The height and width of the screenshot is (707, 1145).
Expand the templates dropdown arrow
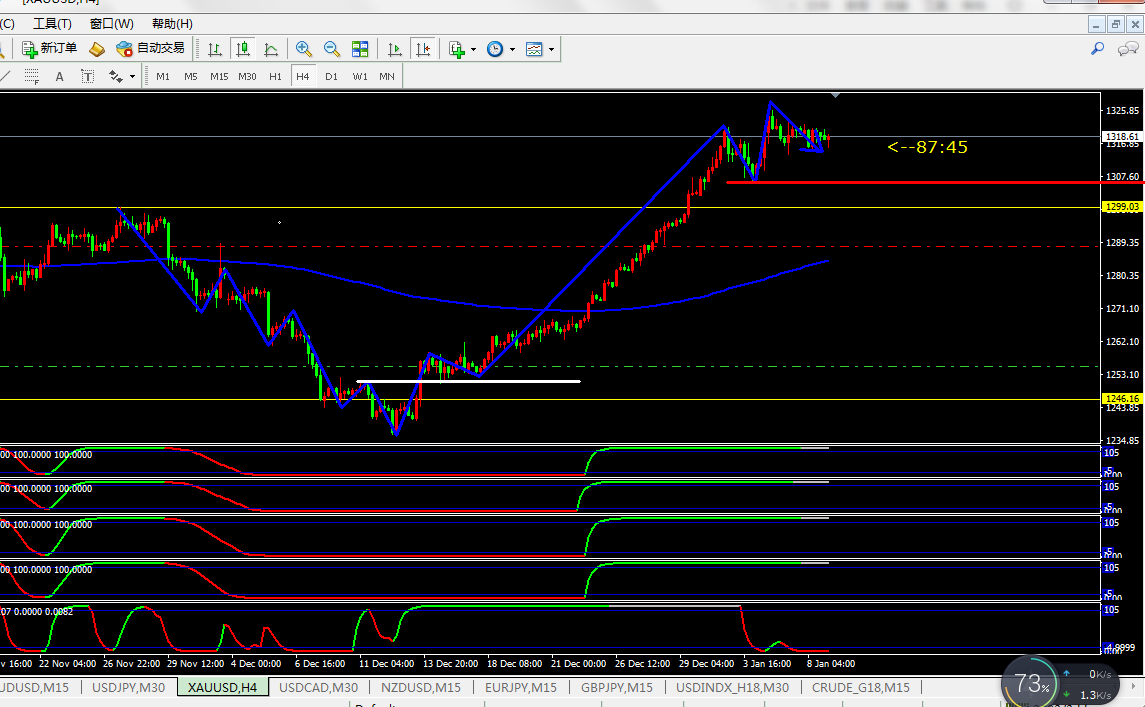pos(551,50)
